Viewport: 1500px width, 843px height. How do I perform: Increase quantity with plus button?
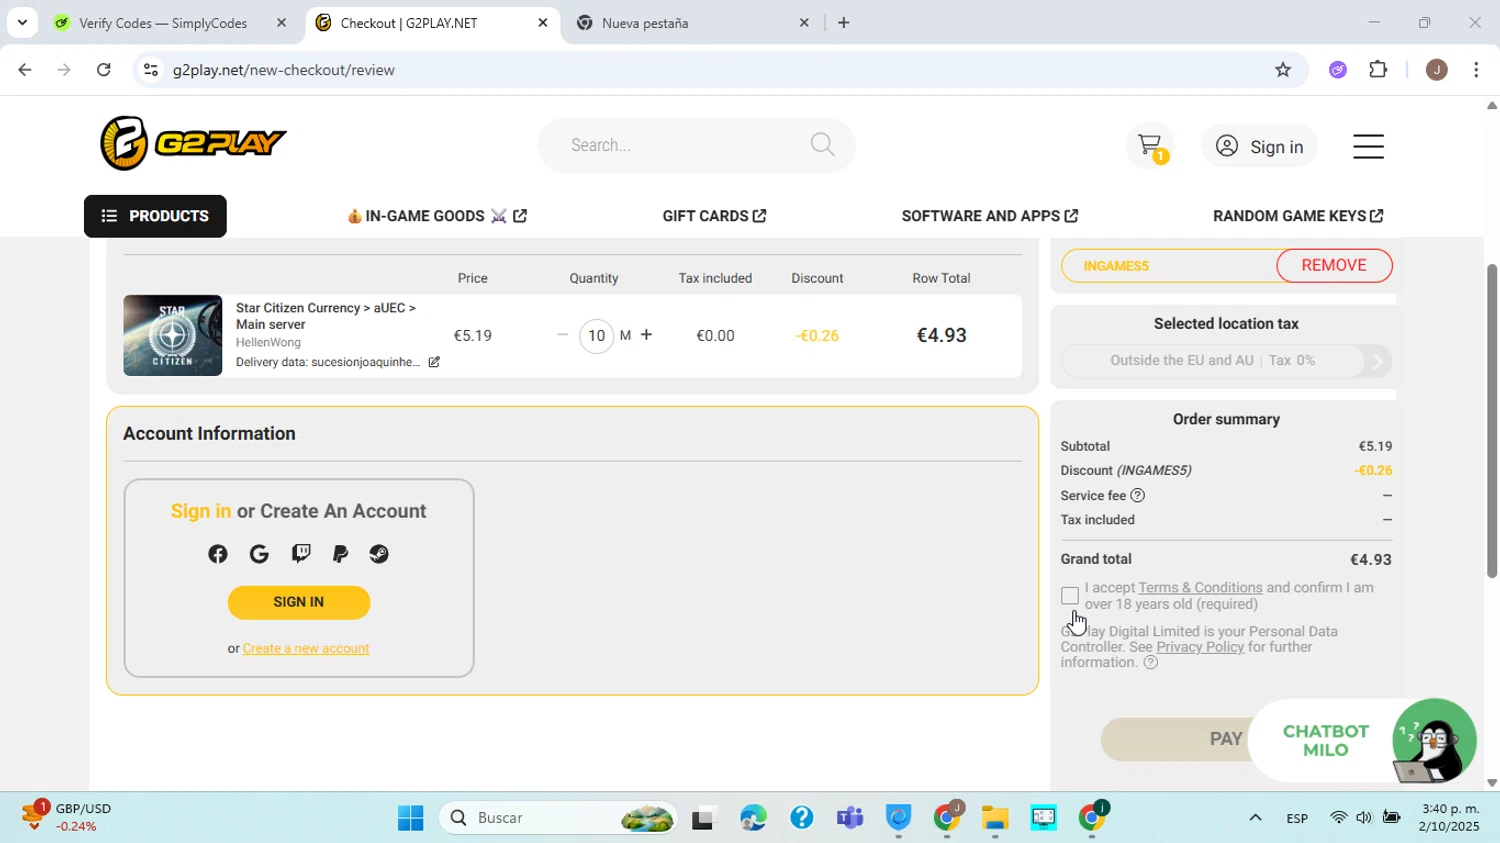(x=646, y=335)
